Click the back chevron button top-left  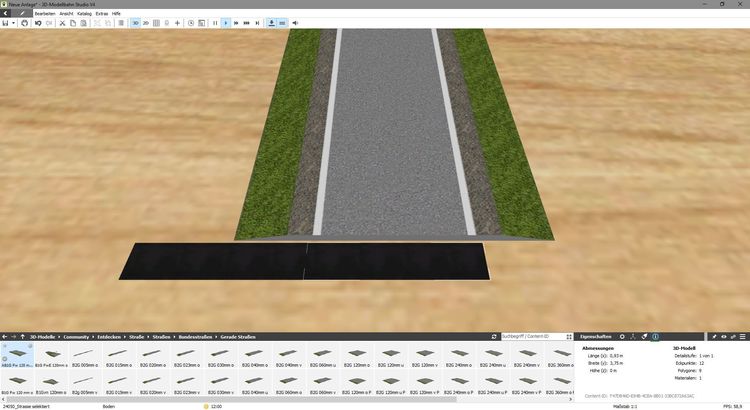5,13
